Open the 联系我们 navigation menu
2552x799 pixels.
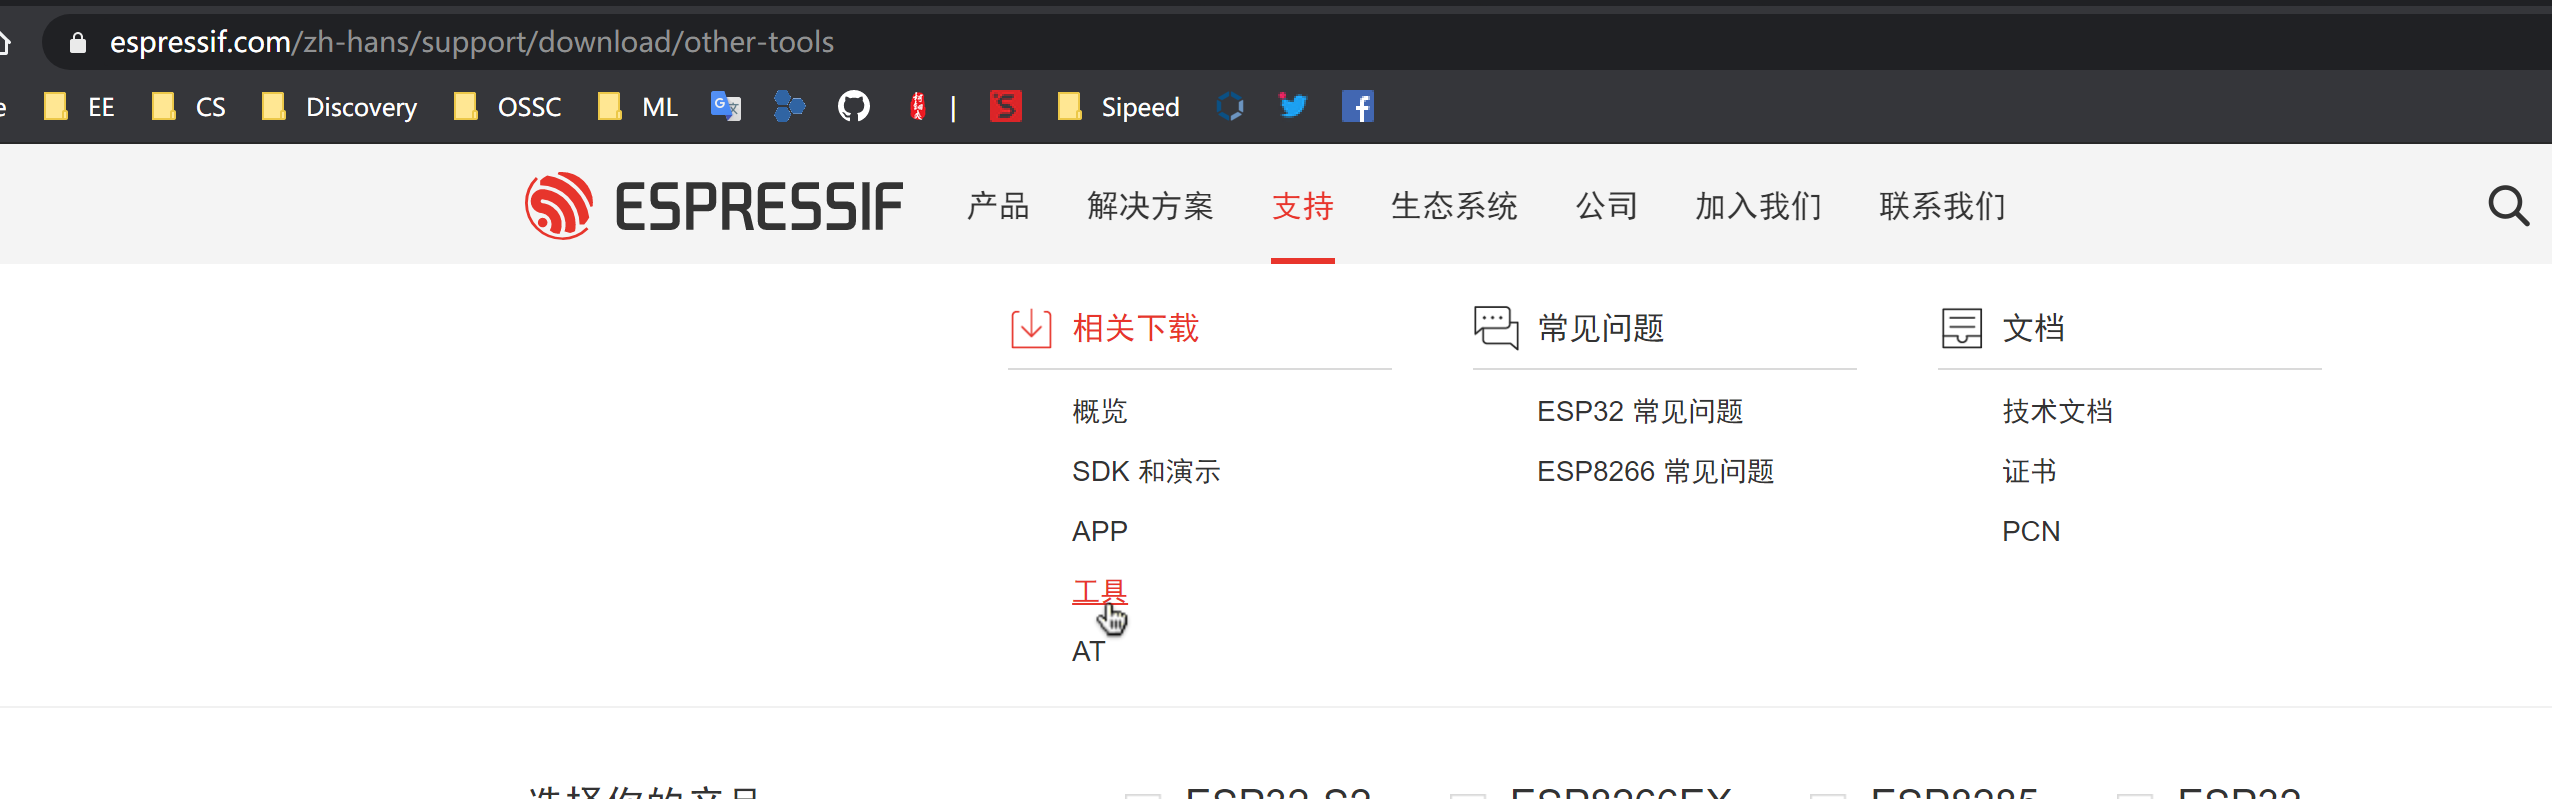coord(1943,206)
